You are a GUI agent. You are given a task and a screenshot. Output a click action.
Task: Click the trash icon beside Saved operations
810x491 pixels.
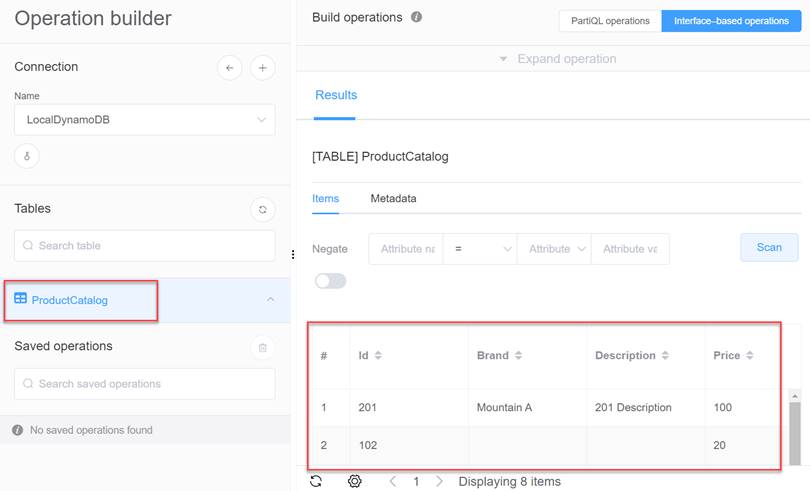[262, 347]
